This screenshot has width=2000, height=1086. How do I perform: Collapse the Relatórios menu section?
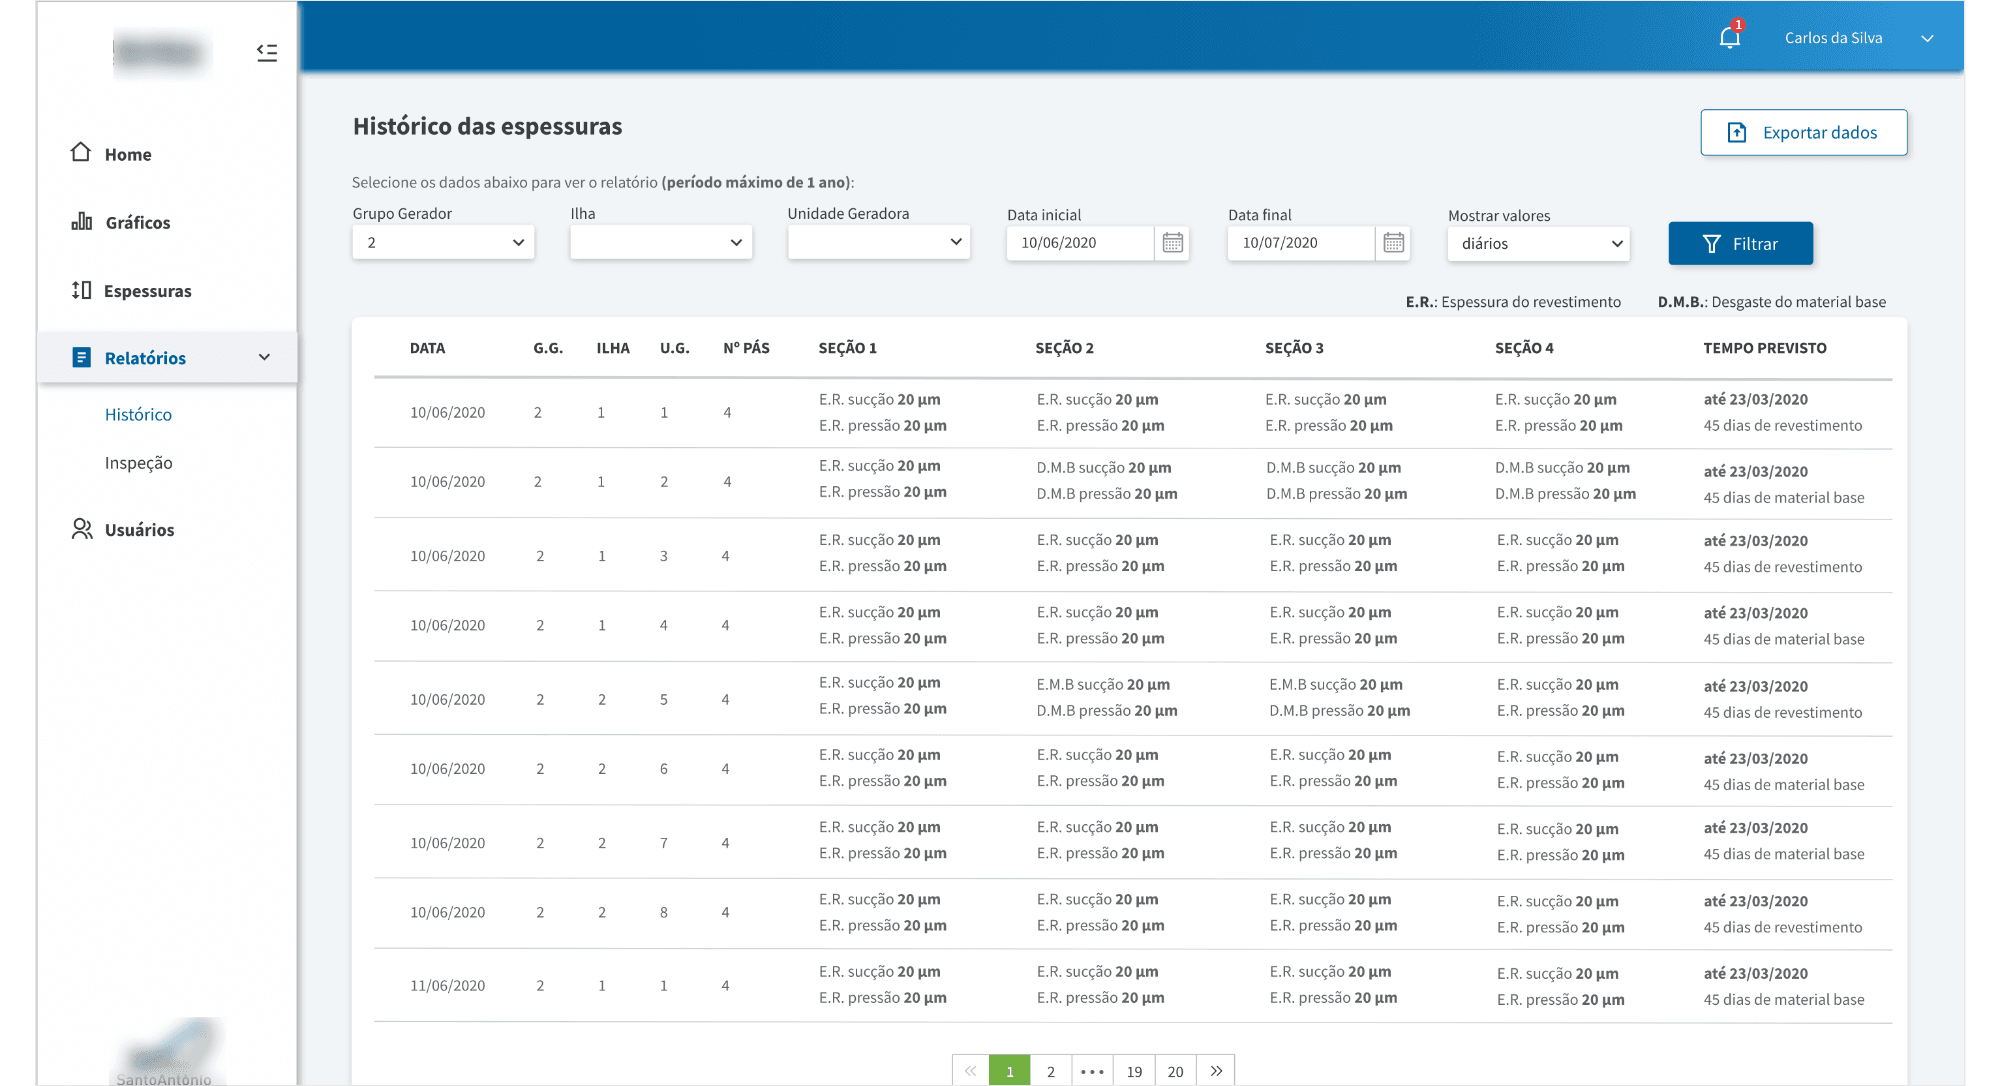[x=264, y=357]
